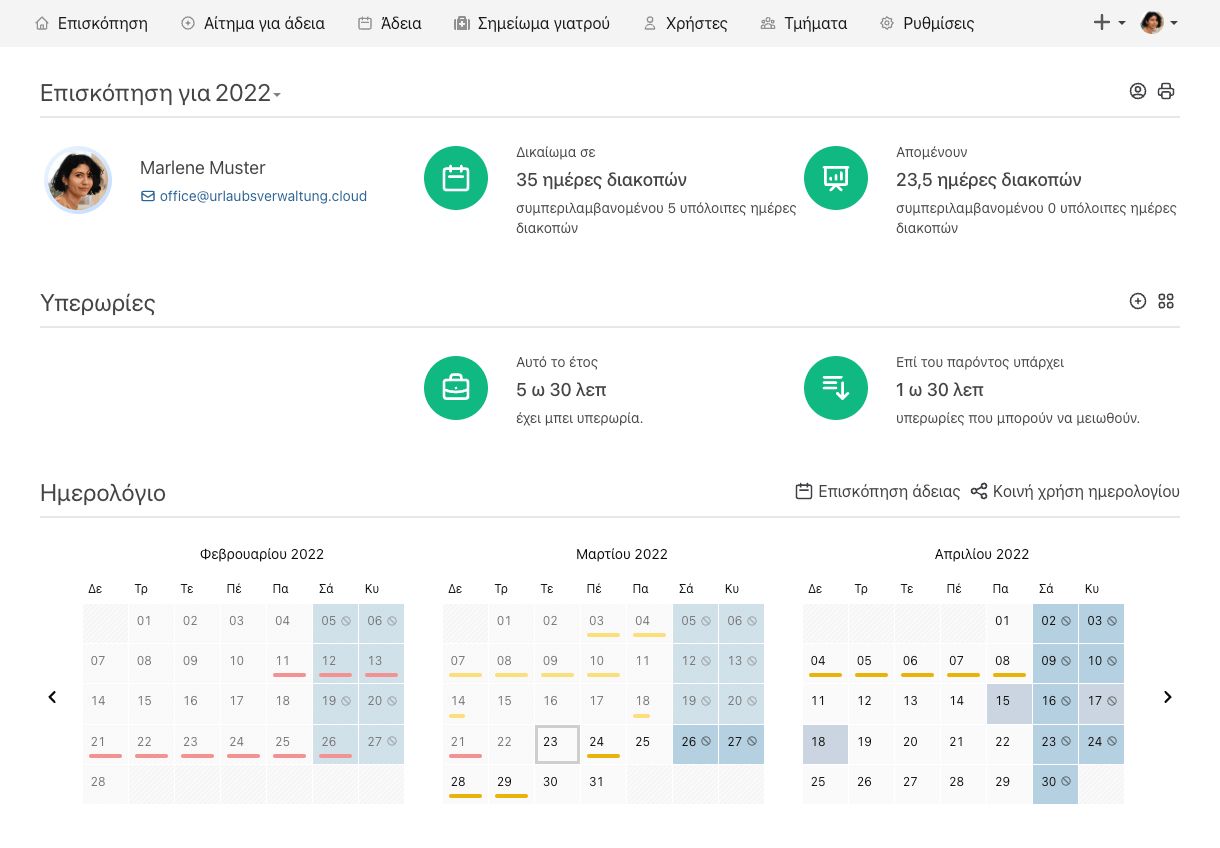Open the user avatar dropdown in navbar

[x=1159, y=22]
